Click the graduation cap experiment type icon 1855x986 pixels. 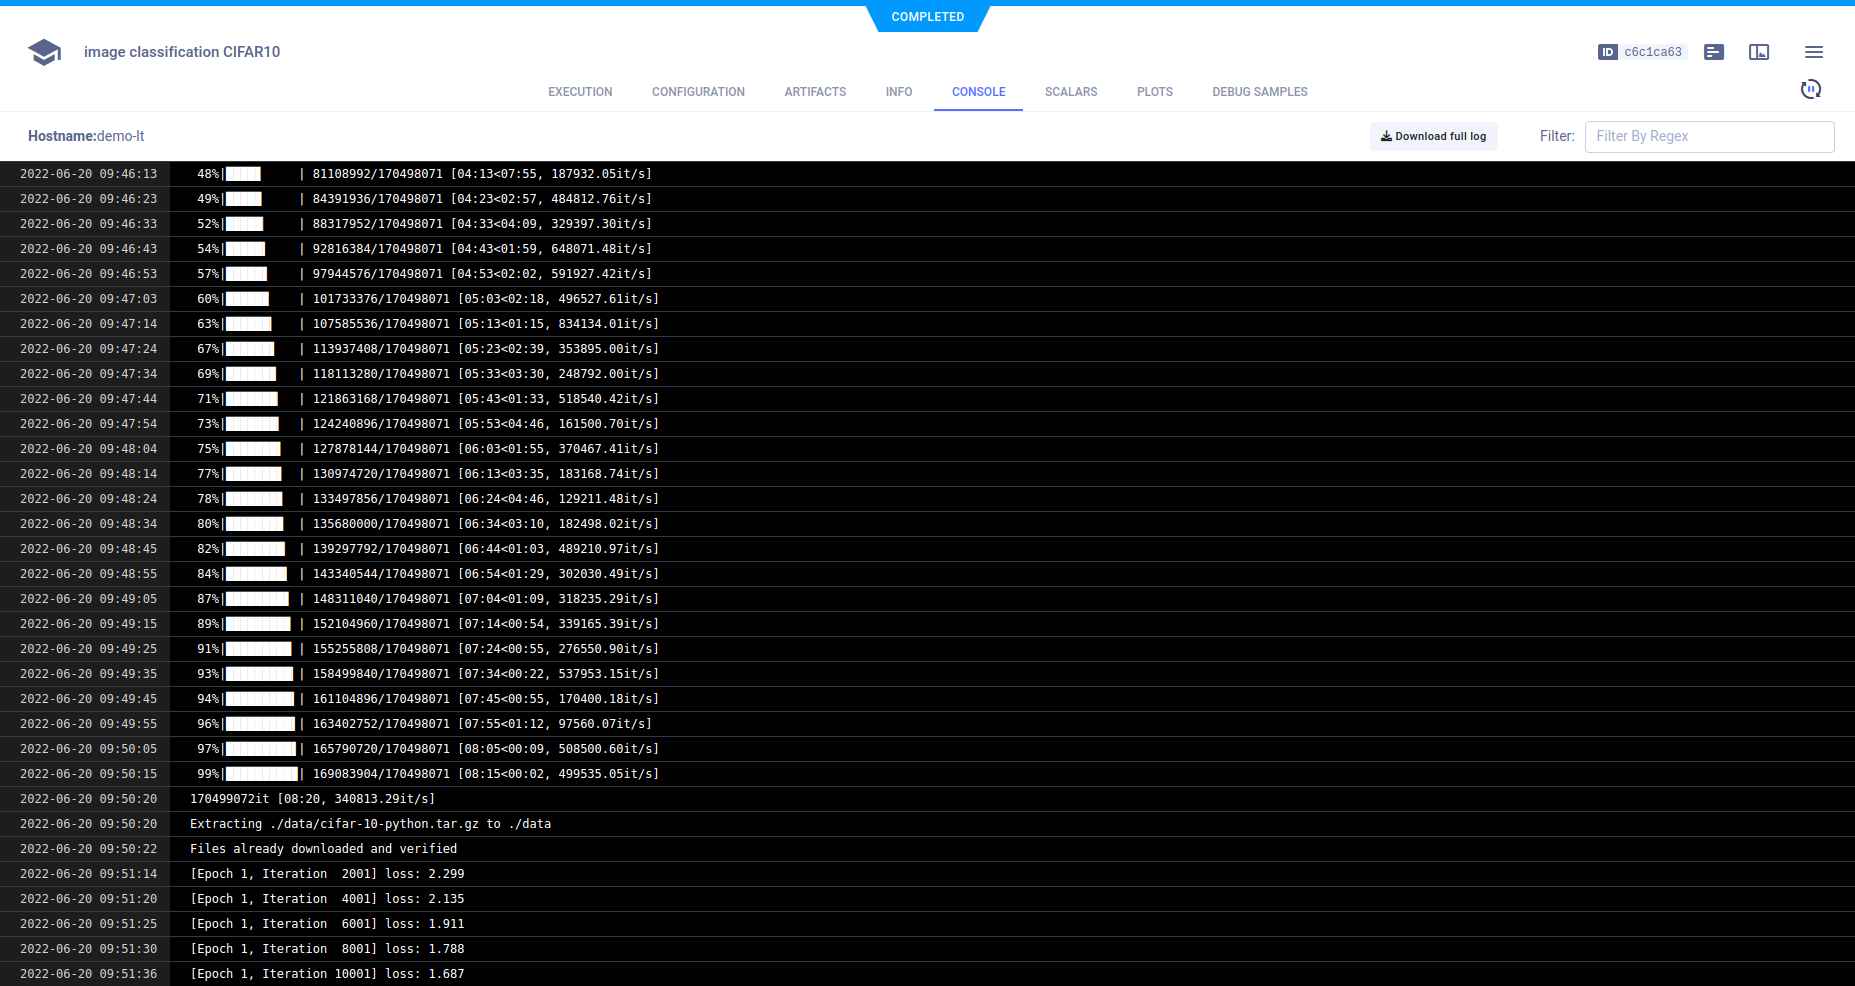click(44, 52)
